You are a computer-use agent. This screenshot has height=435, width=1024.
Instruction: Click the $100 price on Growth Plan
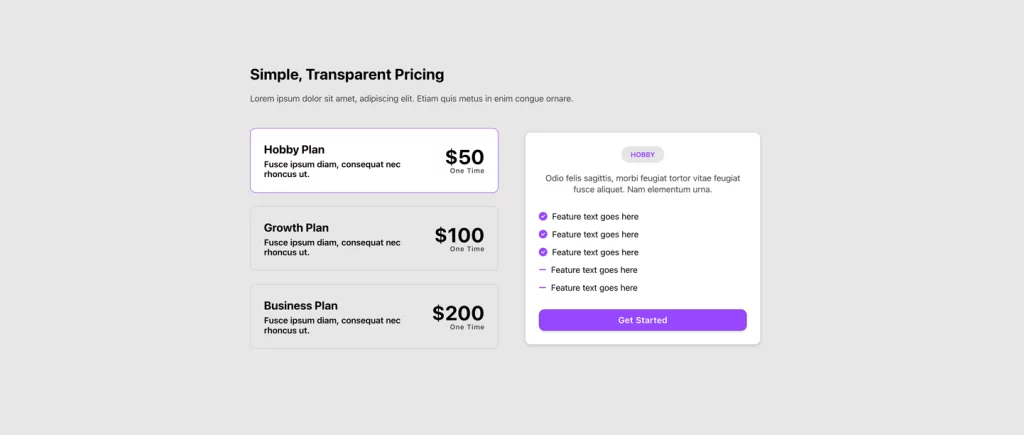459,235
